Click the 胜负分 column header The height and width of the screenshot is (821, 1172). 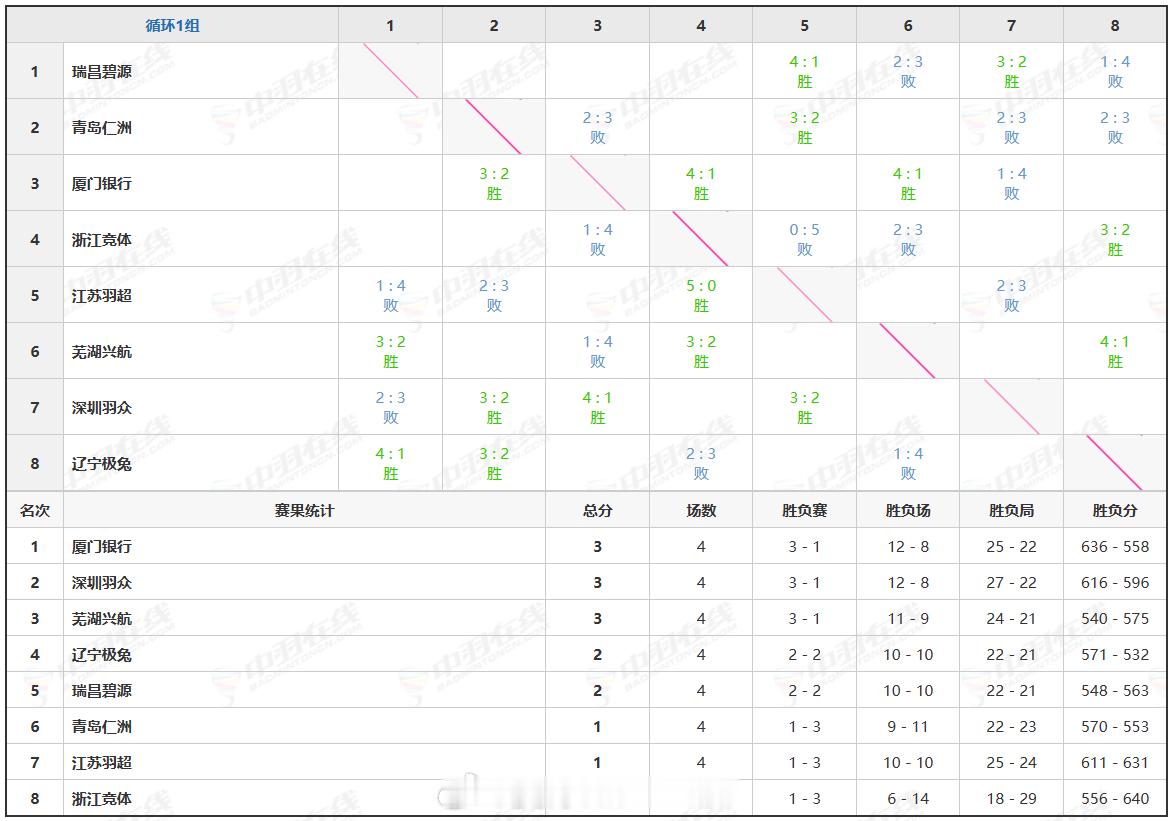coord(1114,511)
